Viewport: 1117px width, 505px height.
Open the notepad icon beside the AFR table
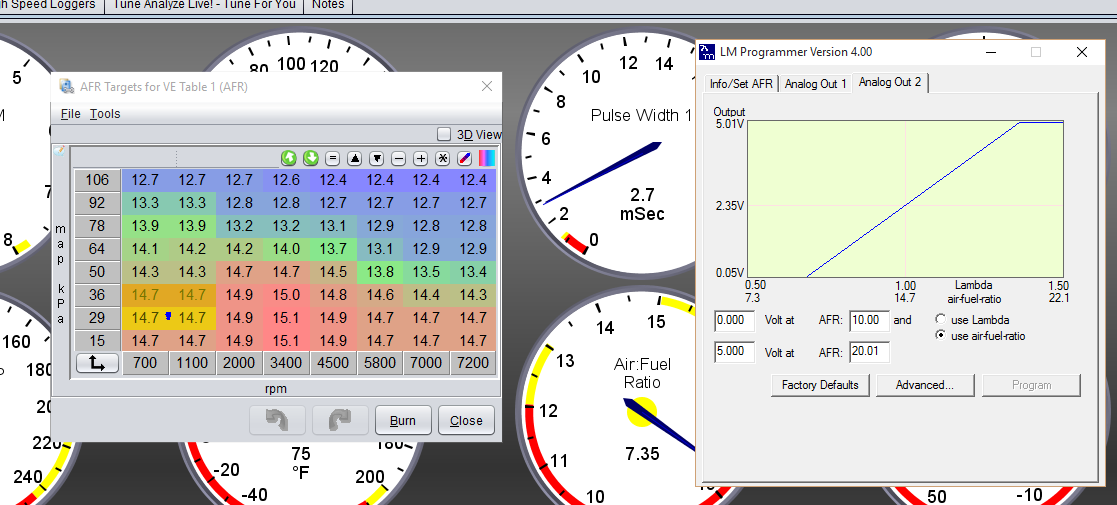[x=59, y=150]
